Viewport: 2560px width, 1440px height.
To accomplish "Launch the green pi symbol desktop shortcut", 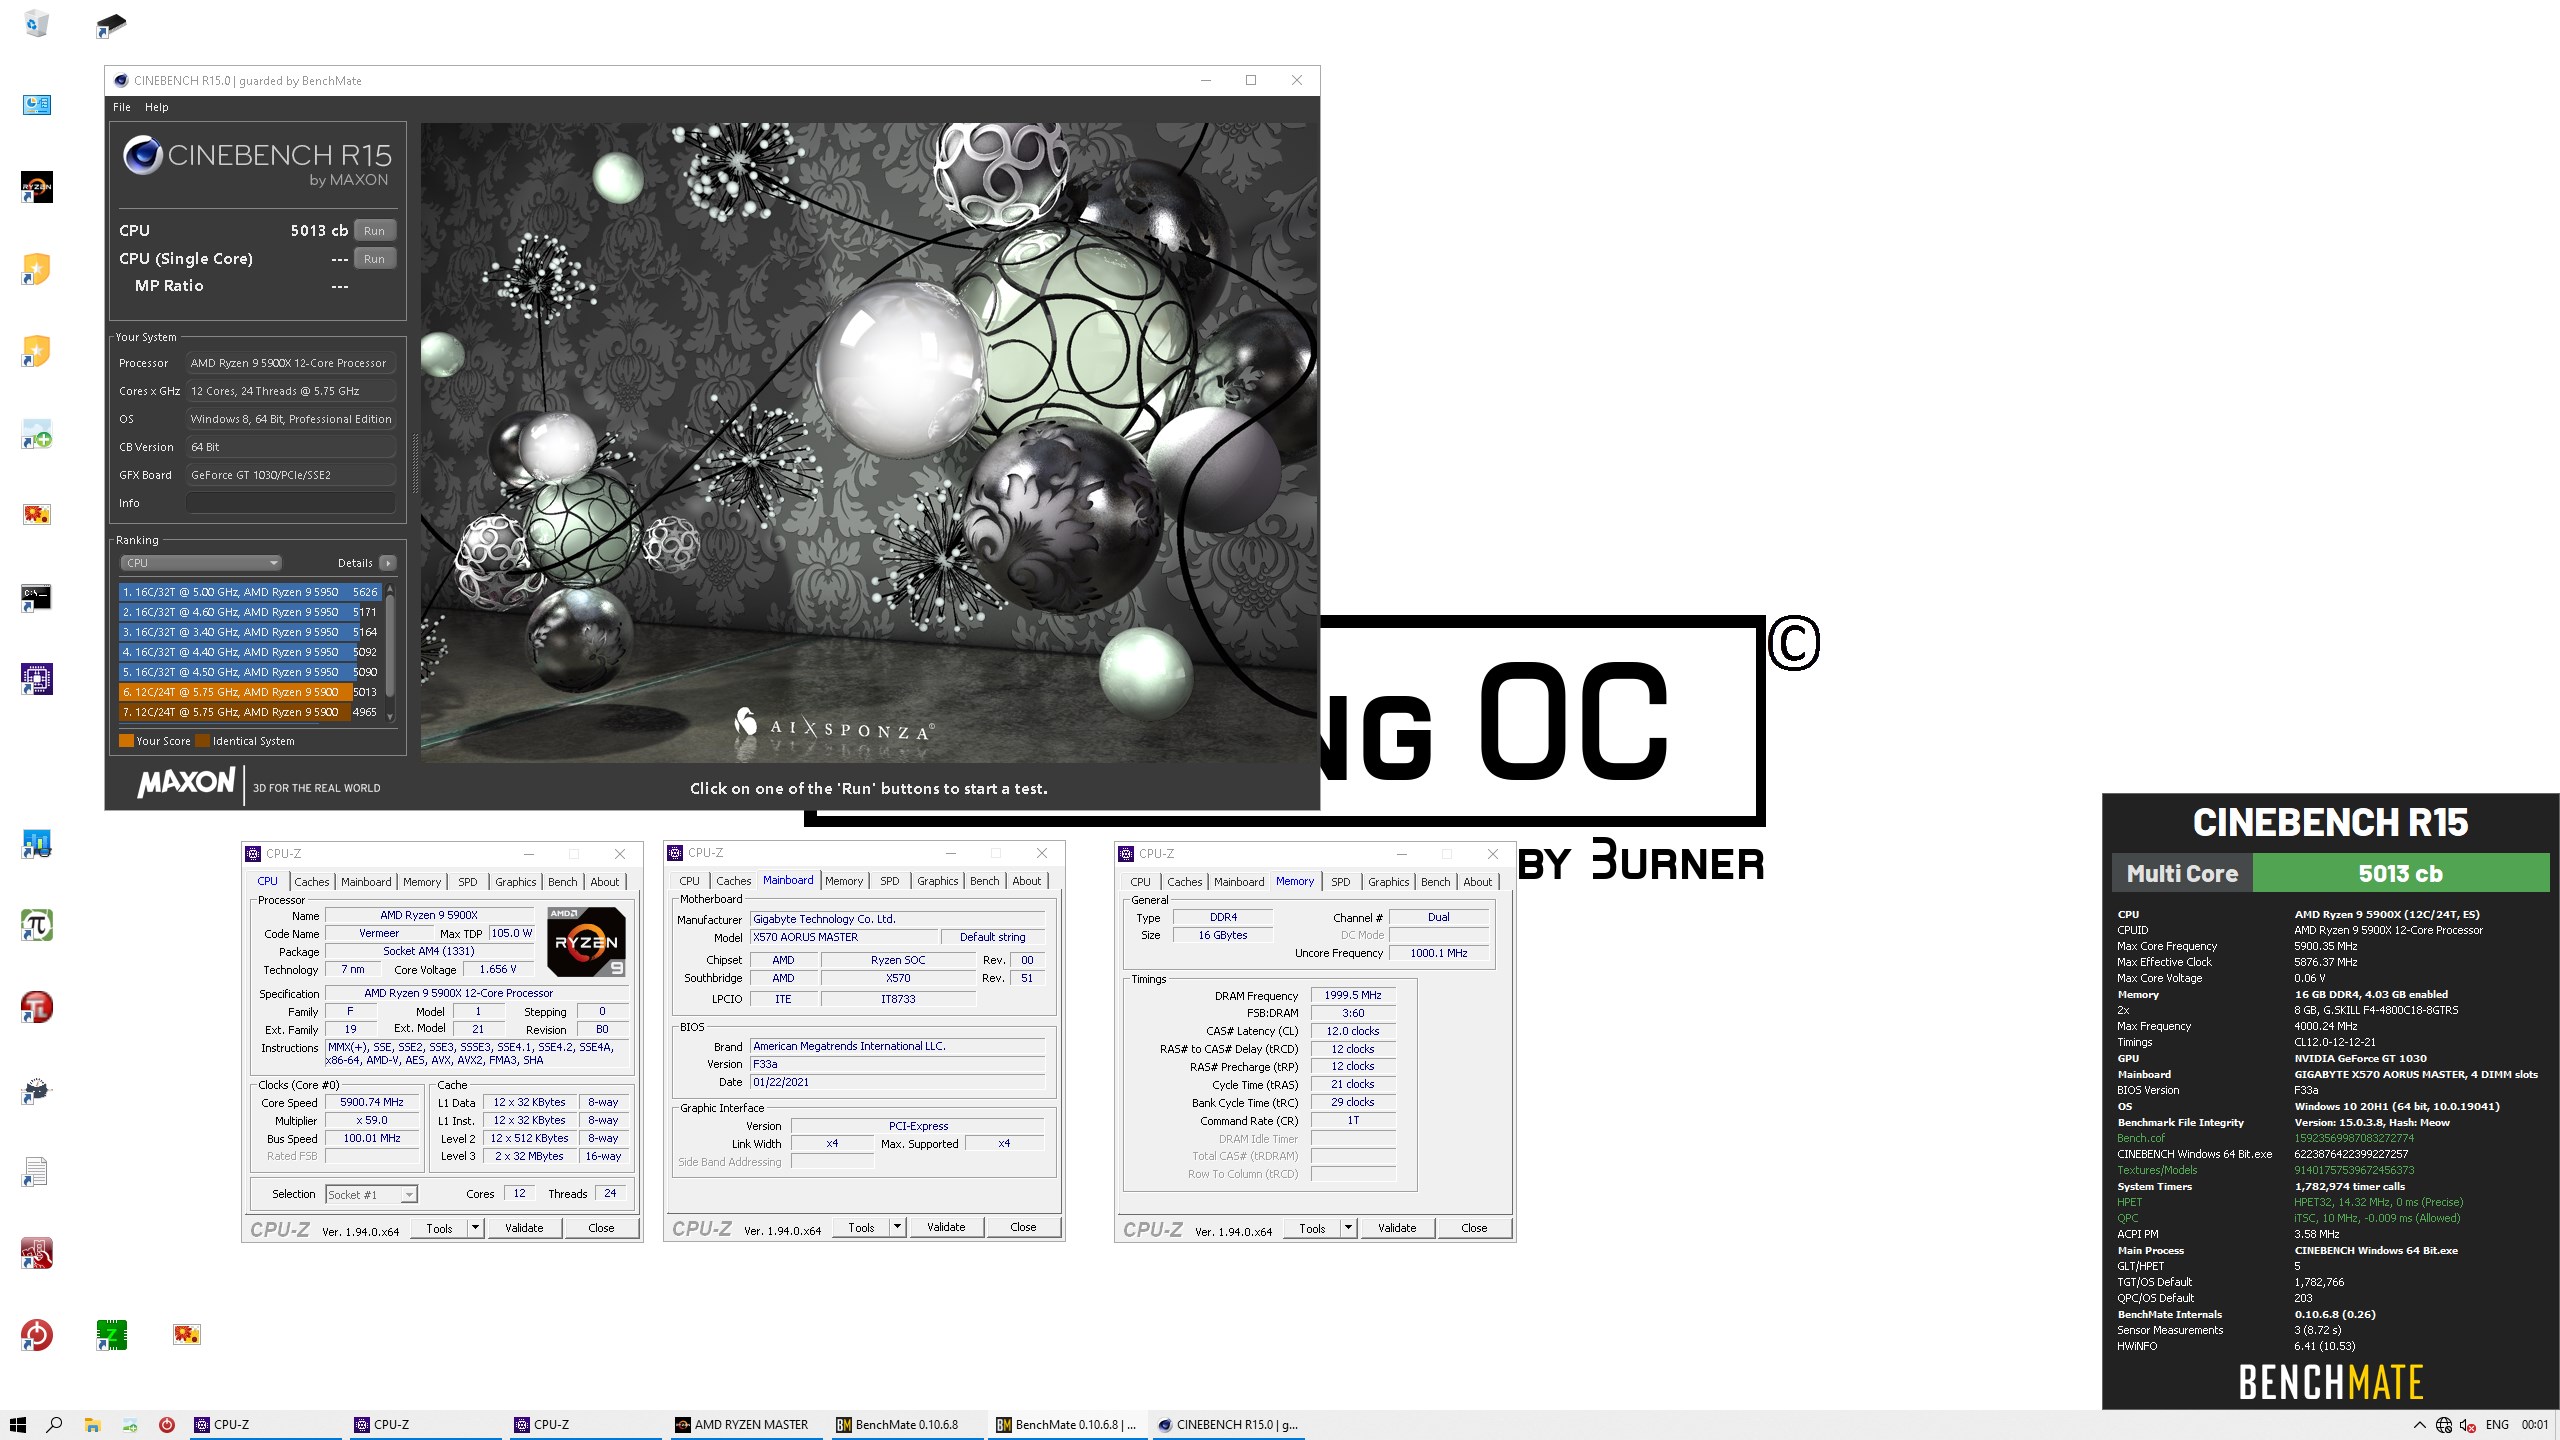I will click(37, 925).
